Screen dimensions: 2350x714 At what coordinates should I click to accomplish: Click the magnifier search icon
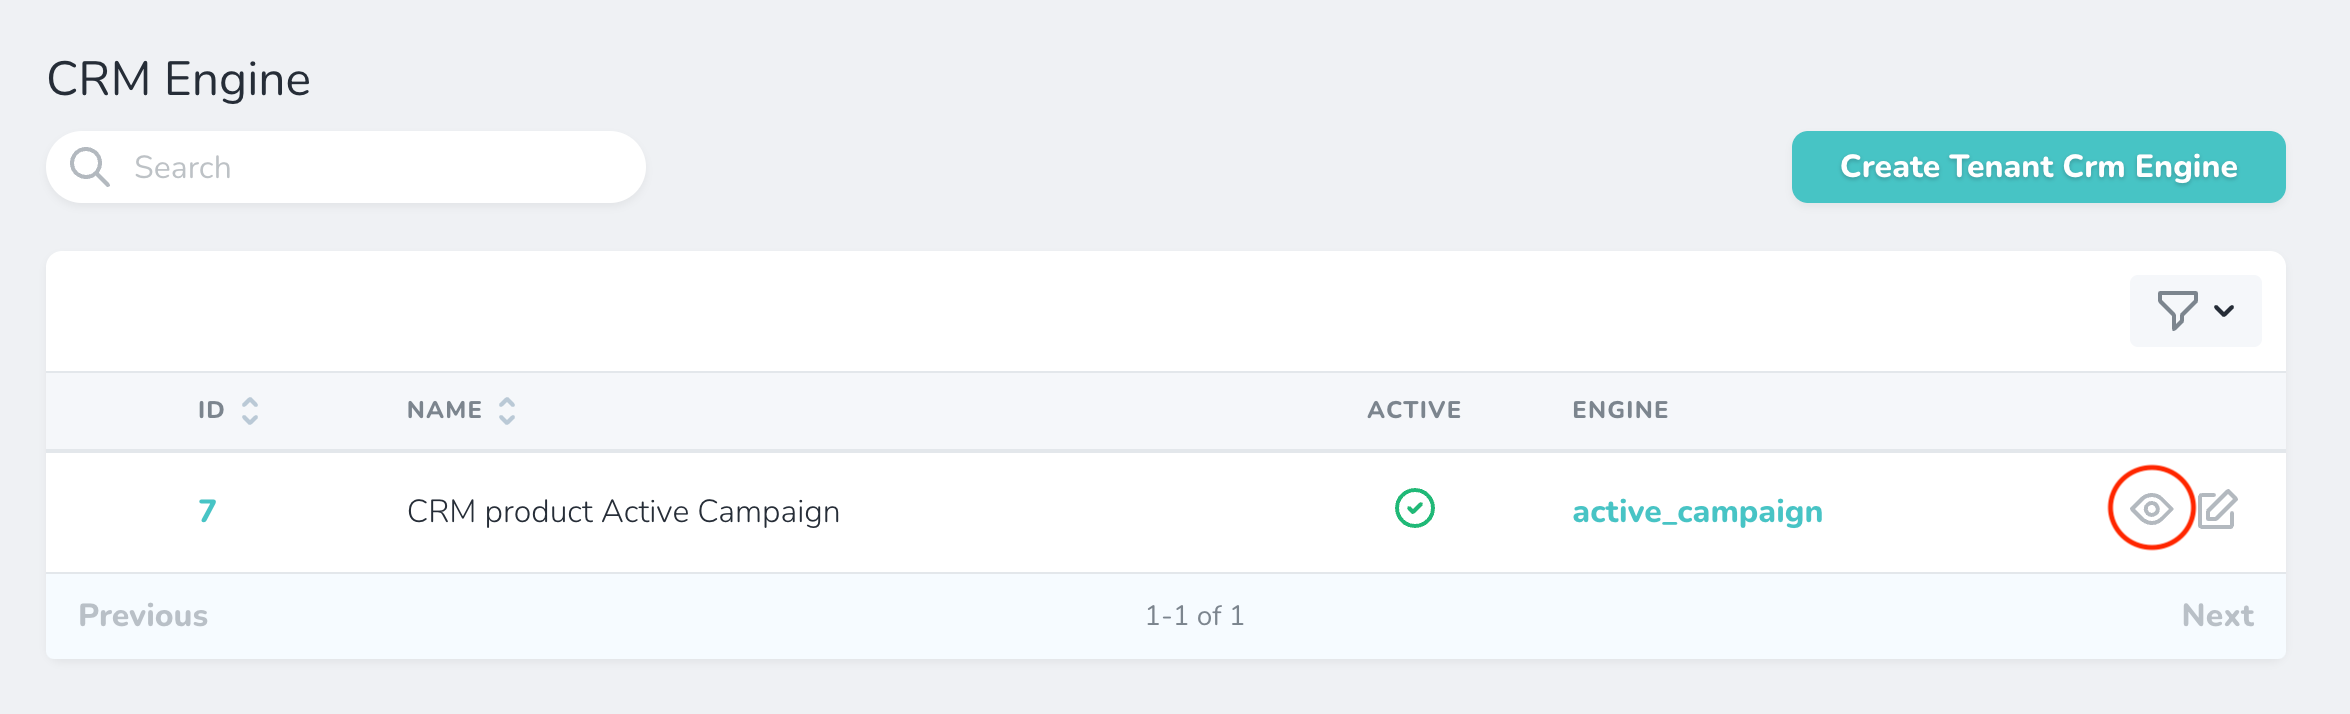click(89, 167)
